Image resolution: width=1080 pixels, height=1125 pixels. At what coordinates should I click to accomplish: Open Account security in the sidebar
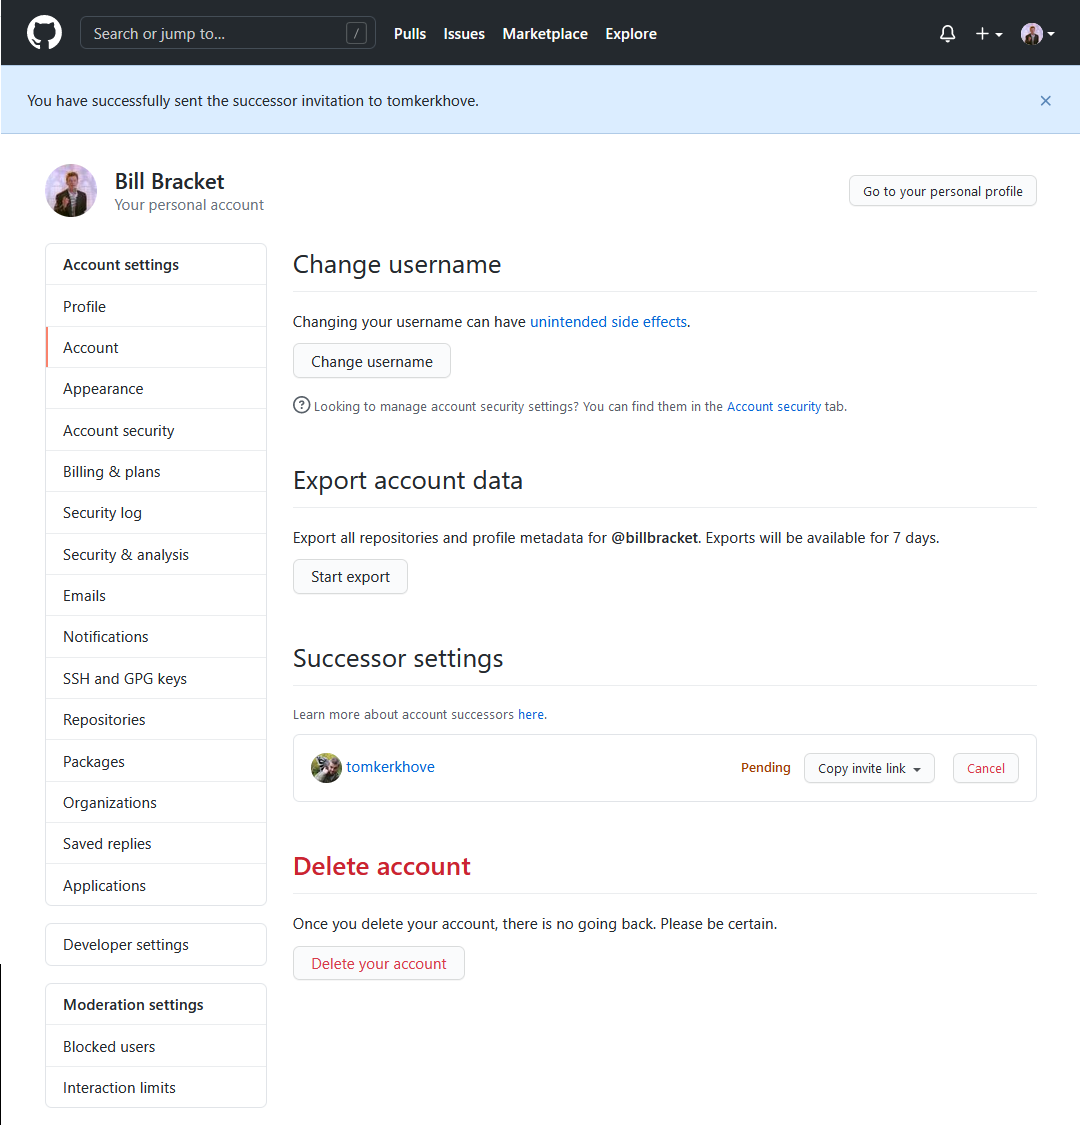click(156, 430)
